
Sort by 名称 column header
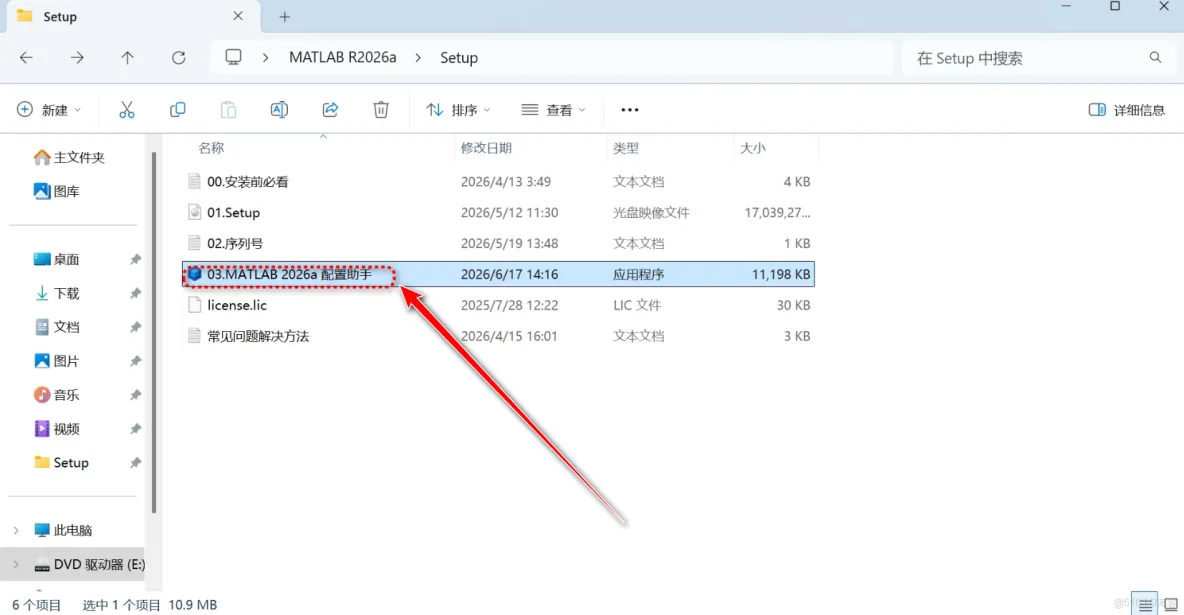[211, 148]
